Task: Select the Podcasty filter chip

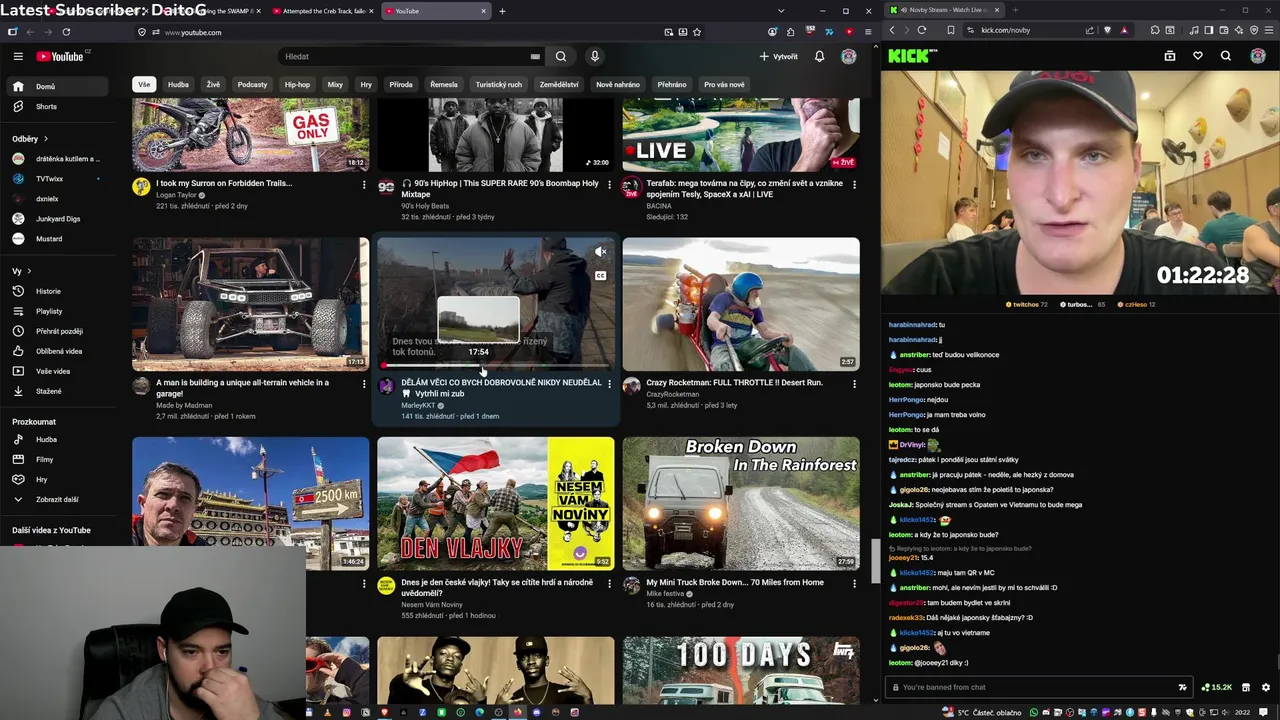Action: (x=252, y=85)
